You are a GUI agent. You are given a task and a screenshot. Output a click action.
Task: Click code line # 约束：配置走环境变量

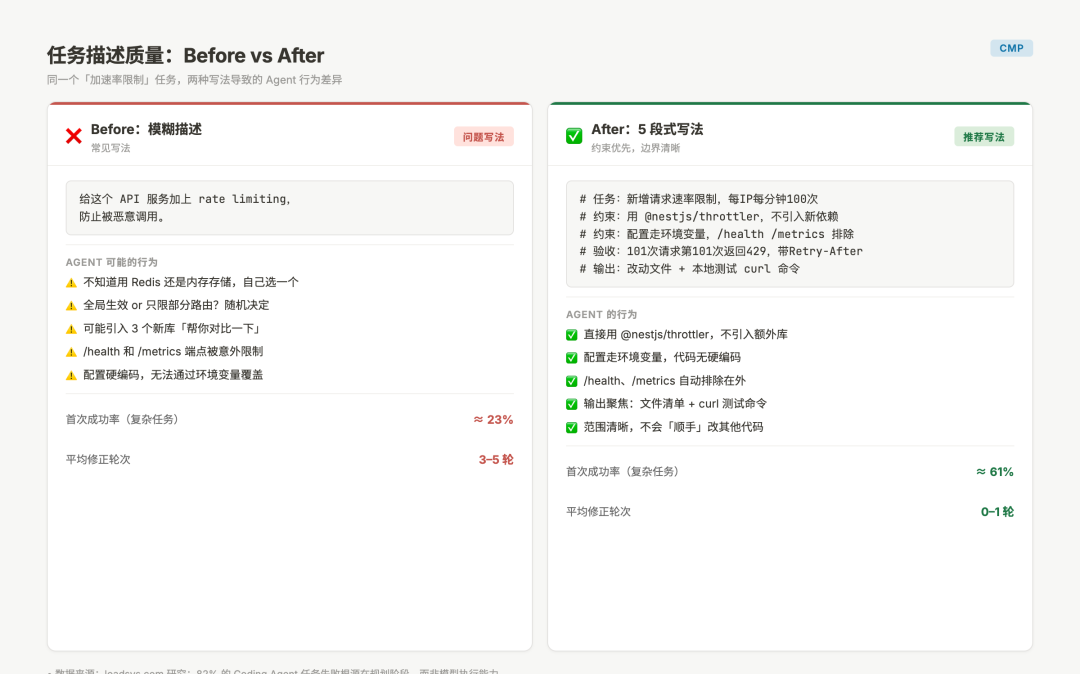[x=716, y=234]
